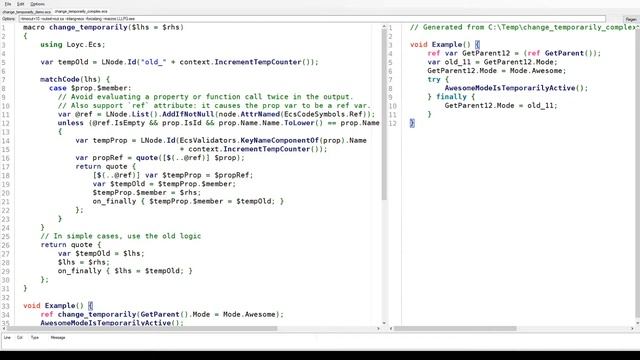Click 'var $tempOld = $lhs;' line

point(101,253)
